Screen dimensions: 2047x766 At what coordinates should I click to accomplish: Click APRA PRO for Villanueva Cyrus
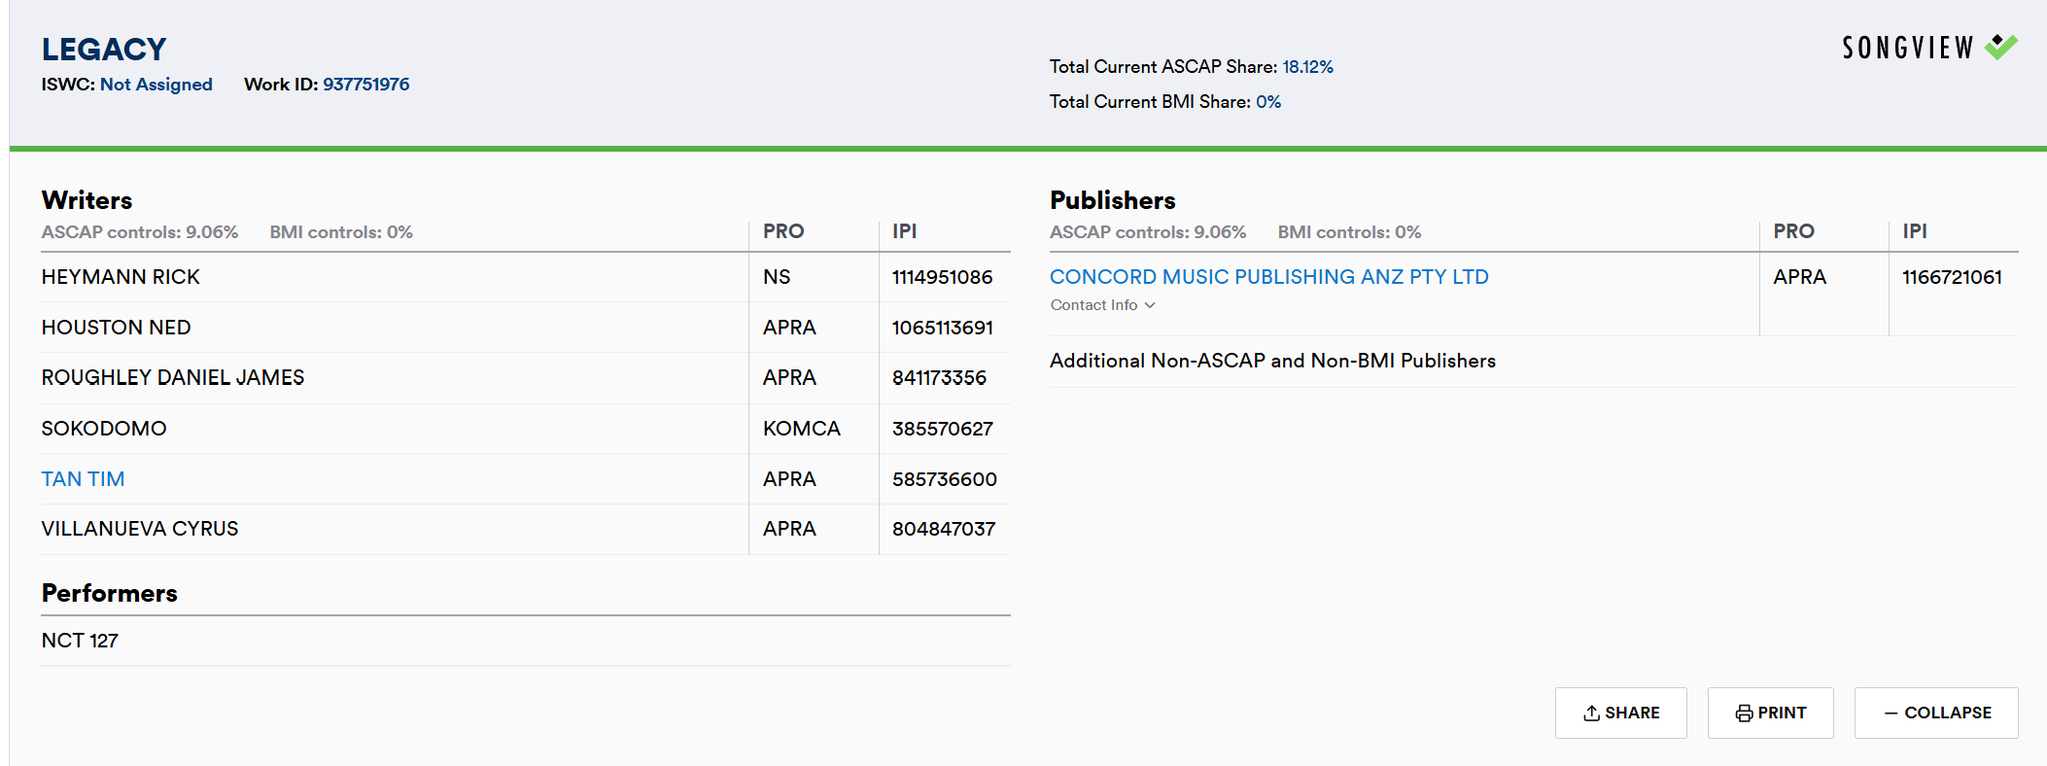click(789, 529)
